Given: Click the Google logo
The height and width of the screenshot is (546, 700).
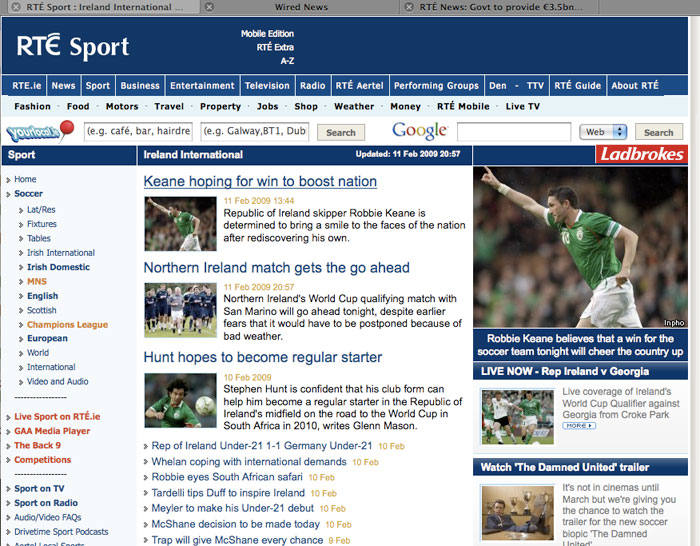Looking at the screenshot, I should coord(419,131).
